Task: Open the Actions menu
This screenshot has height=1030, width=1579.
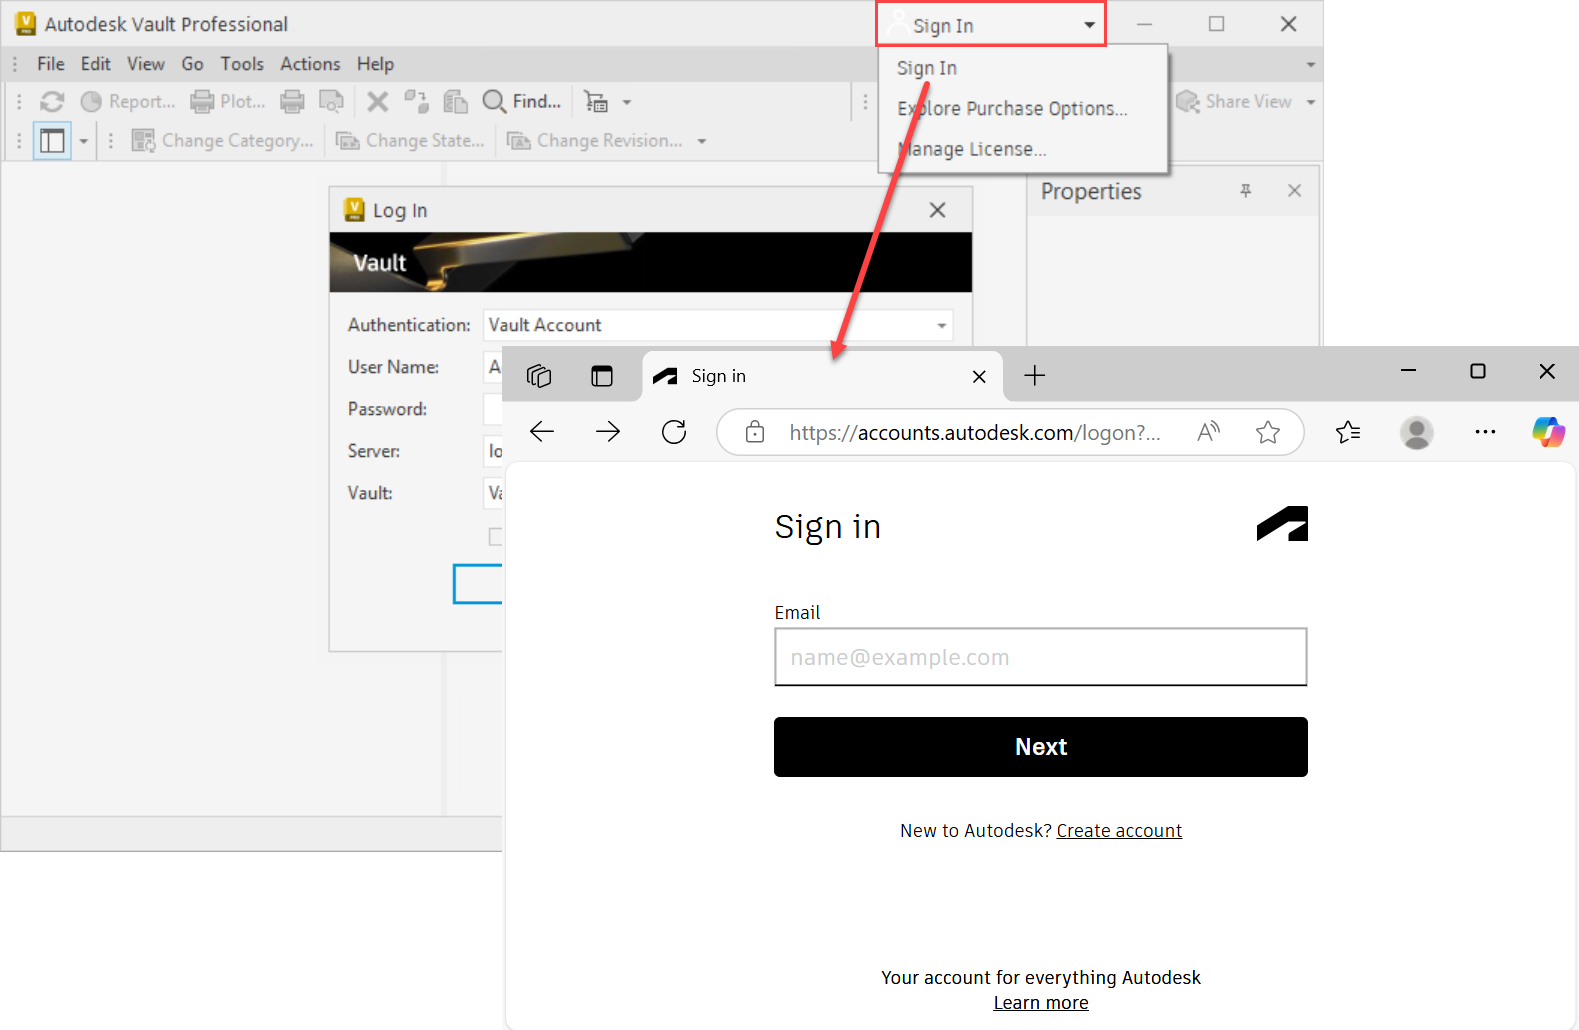Action: [x=310, y=64]
